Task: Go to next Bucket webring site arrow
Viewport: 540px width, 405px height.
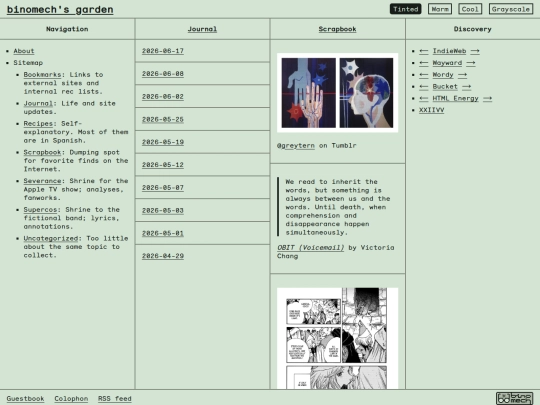Action: 467,86
